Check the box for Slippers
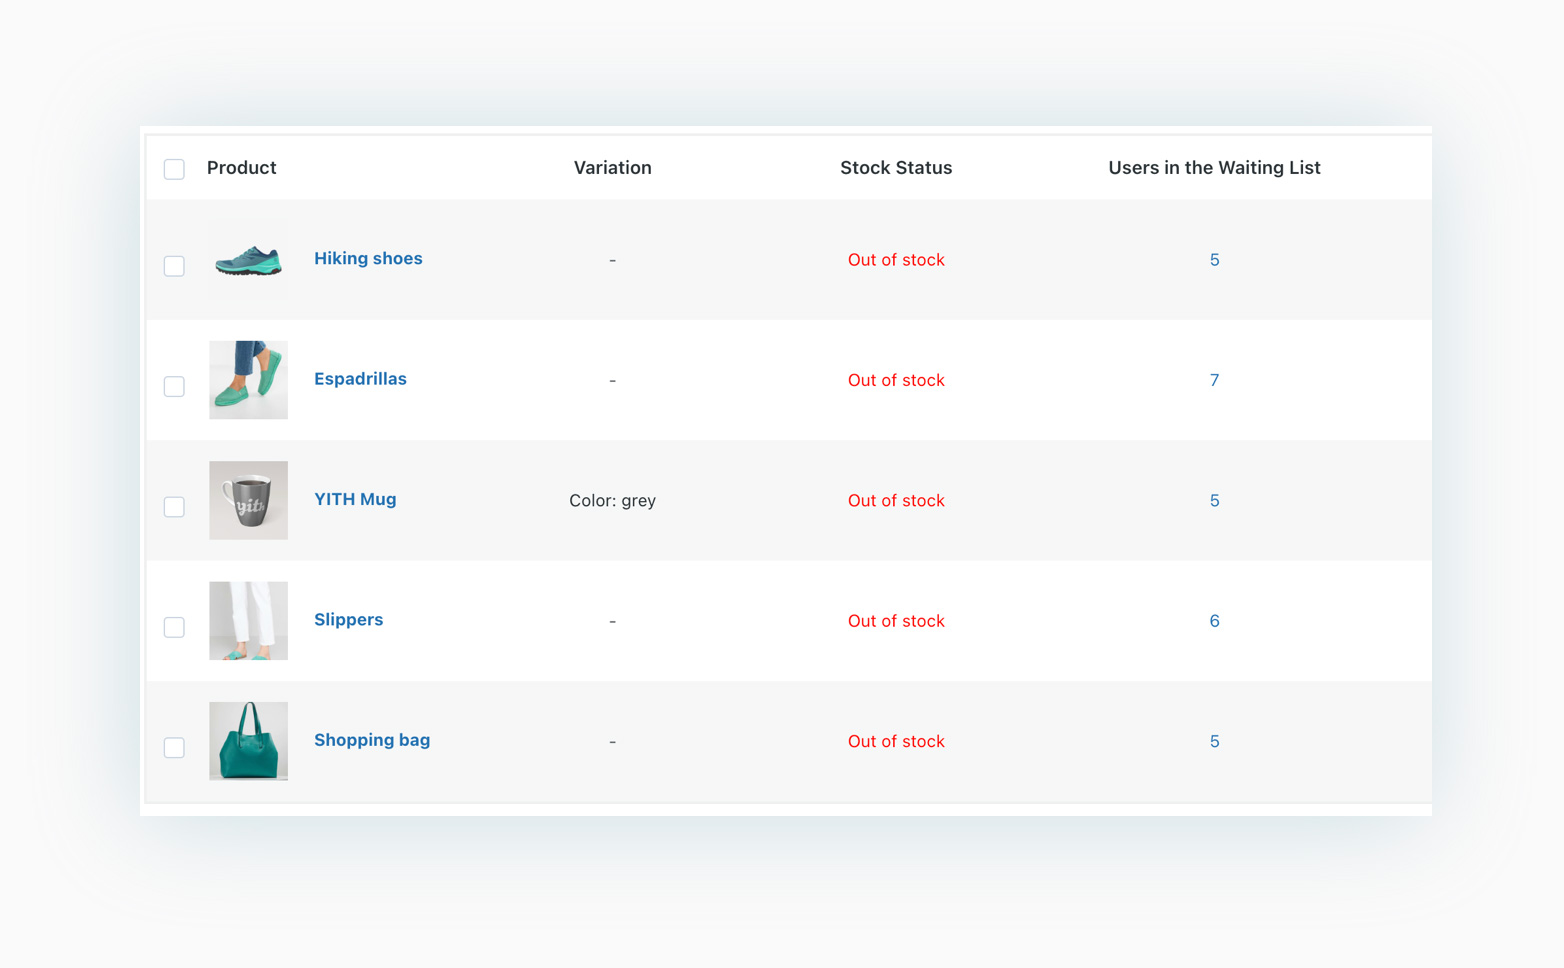The image size is (1564, 968). pyautogui.click(x=174, y=627)
